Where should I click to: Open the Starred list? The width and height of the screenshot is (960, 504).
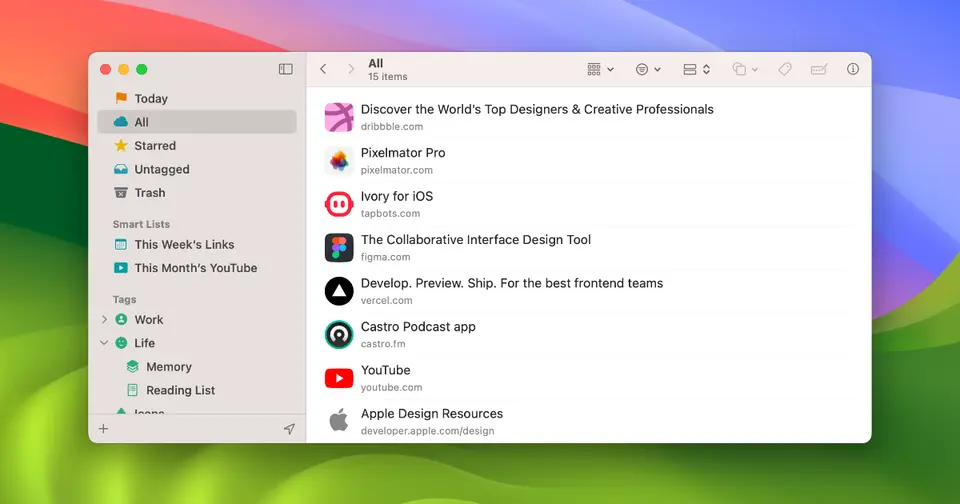197,146
